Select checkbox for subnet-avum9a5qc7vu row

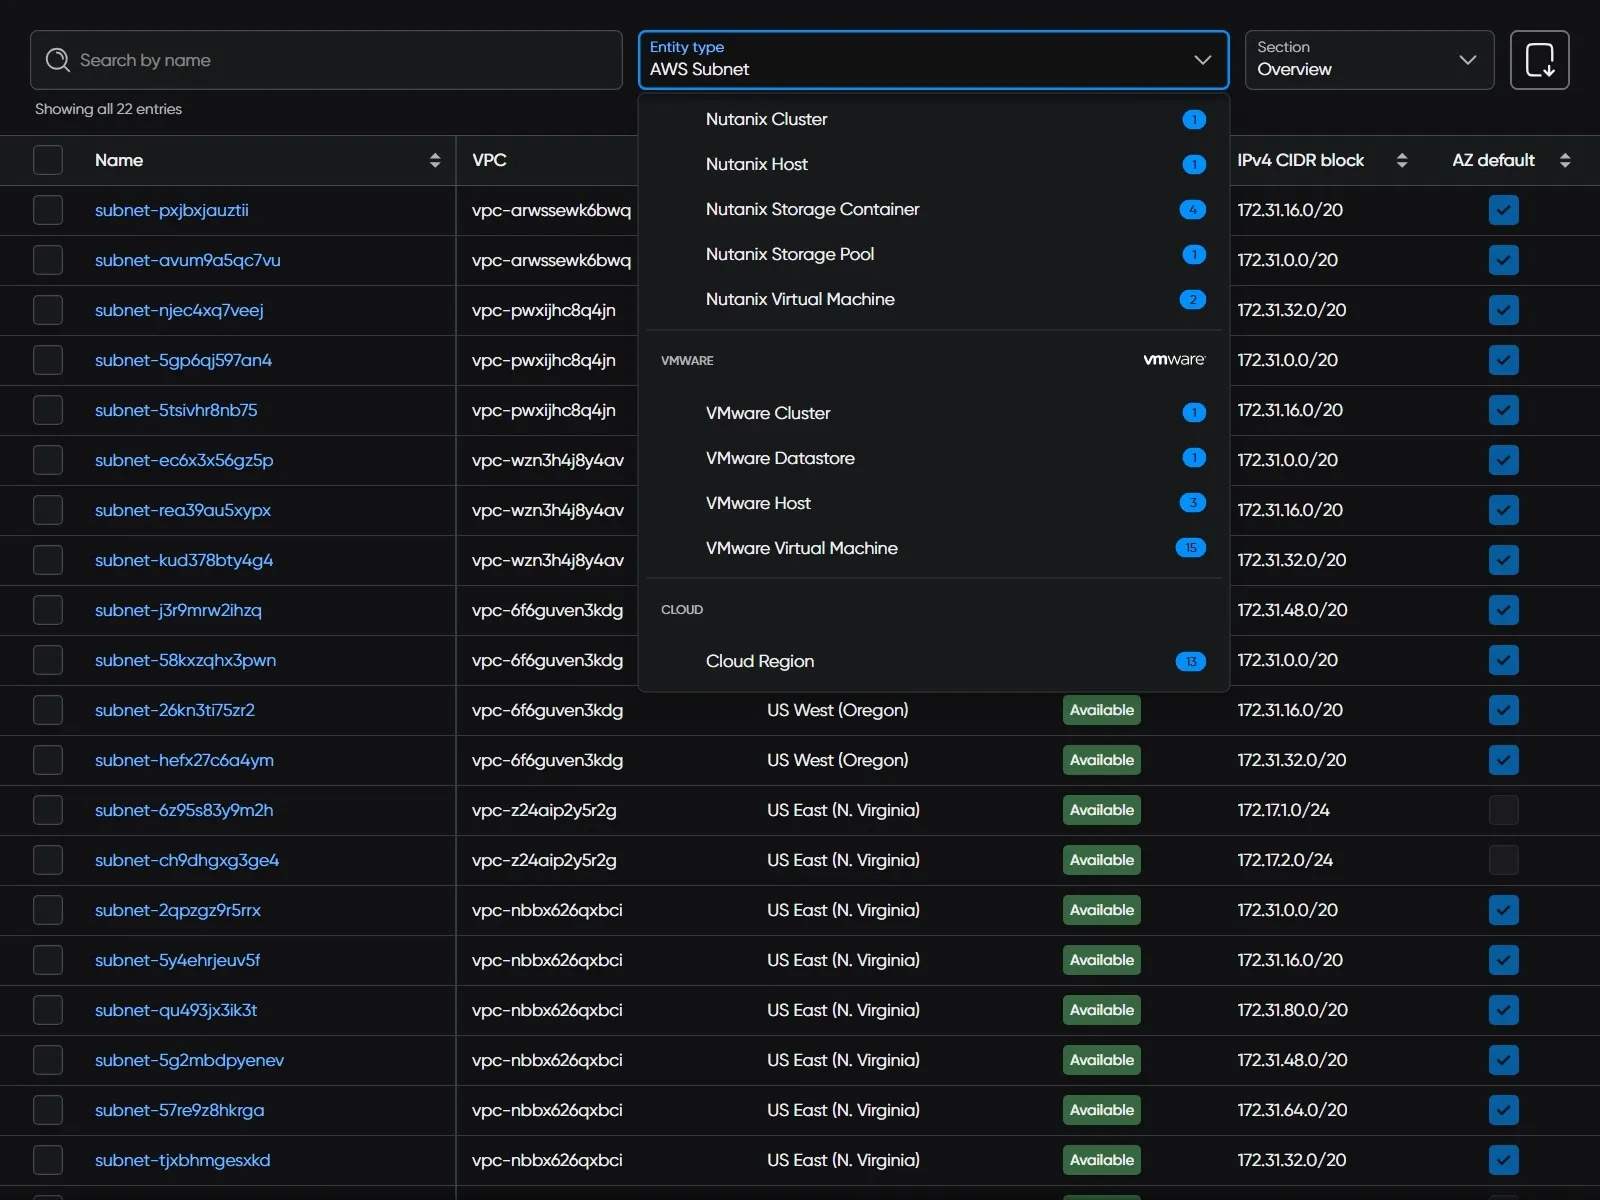(x=48, y=260)
